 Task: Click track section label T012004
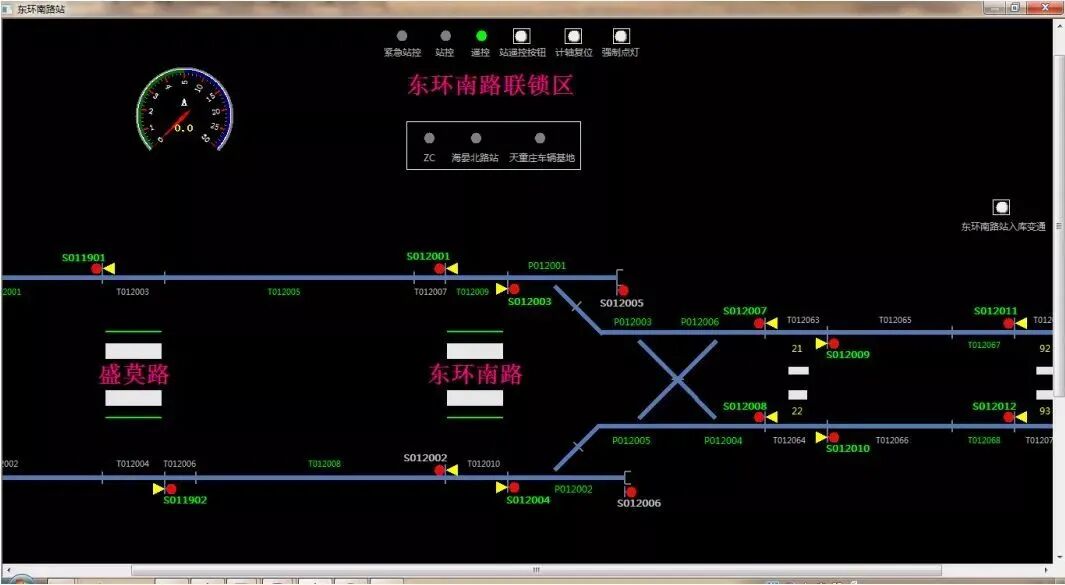pyautogui.click(x=132, y=464)
